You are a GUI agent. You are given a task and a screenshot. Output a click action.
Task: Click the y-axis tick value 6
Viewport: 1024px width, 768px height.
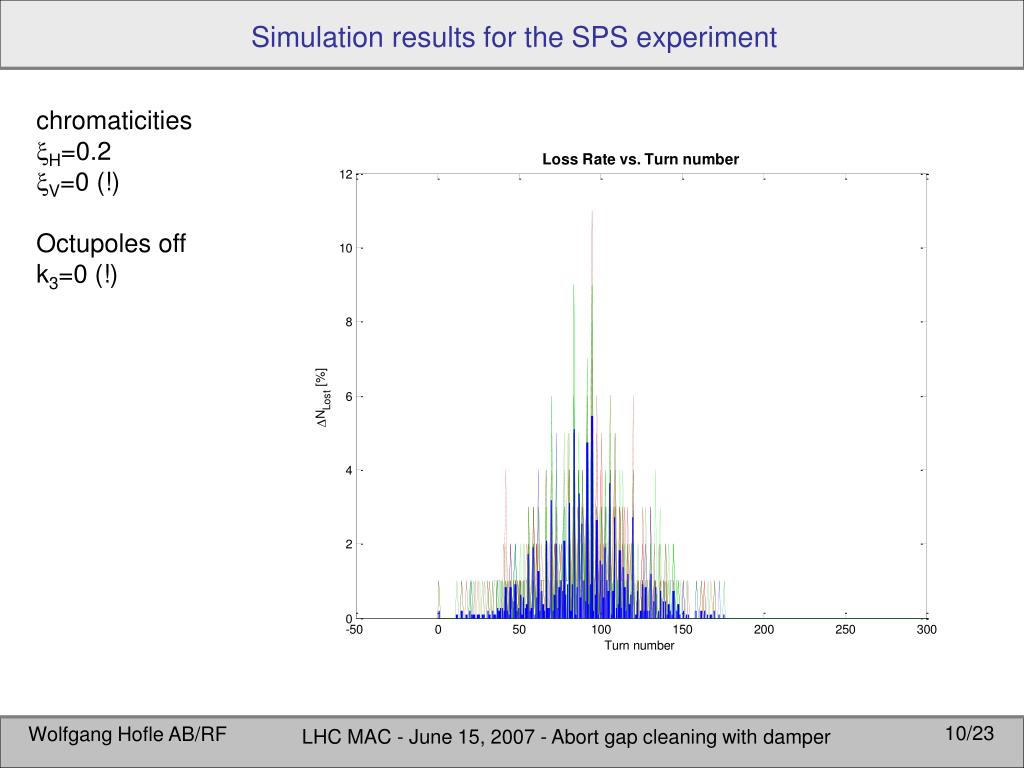349,396
